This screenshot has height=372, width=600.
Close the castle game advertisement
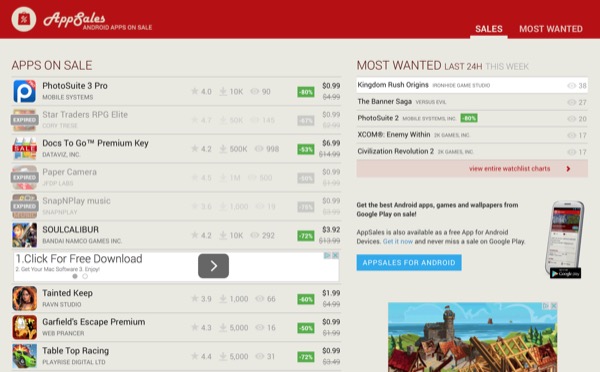(x=553, y=306)
